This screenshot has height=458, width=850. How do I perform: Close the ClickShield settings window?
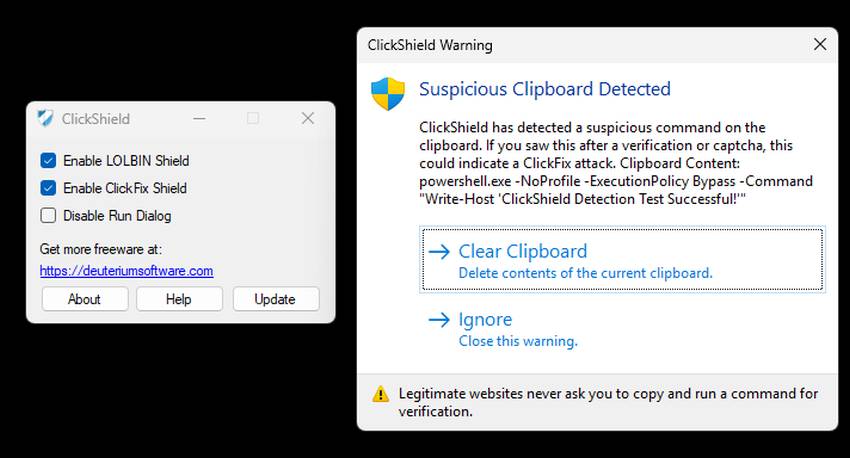point(308,118)
